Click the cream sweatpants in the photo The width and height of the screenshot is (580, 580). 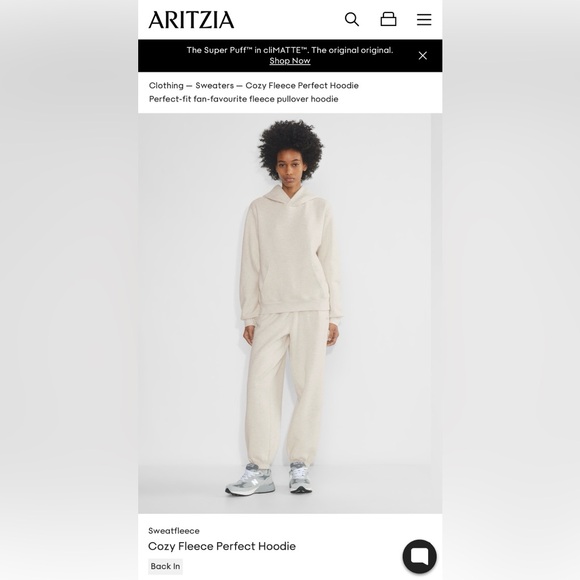[287, 388]
